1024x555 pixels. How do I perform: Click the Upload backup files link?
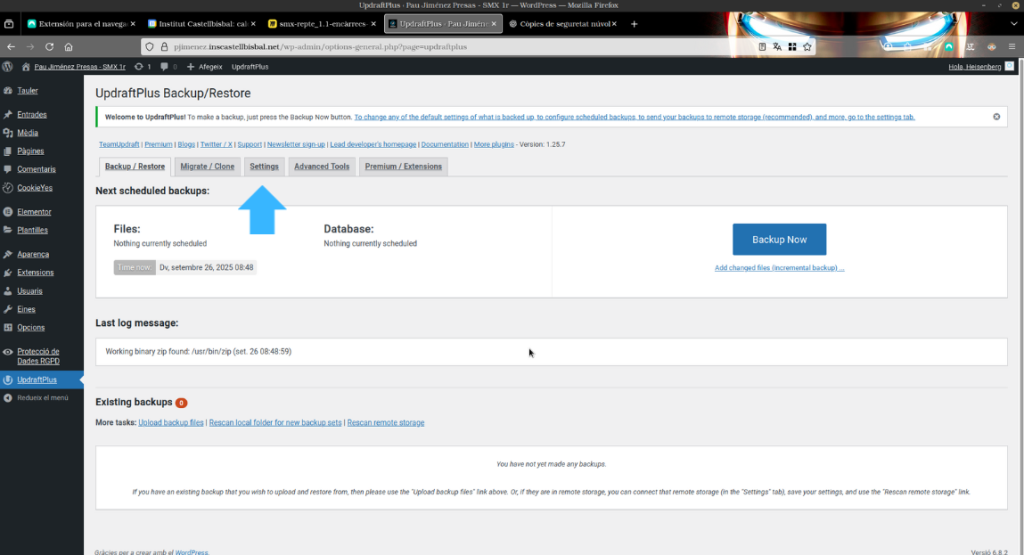click(171, 423)
